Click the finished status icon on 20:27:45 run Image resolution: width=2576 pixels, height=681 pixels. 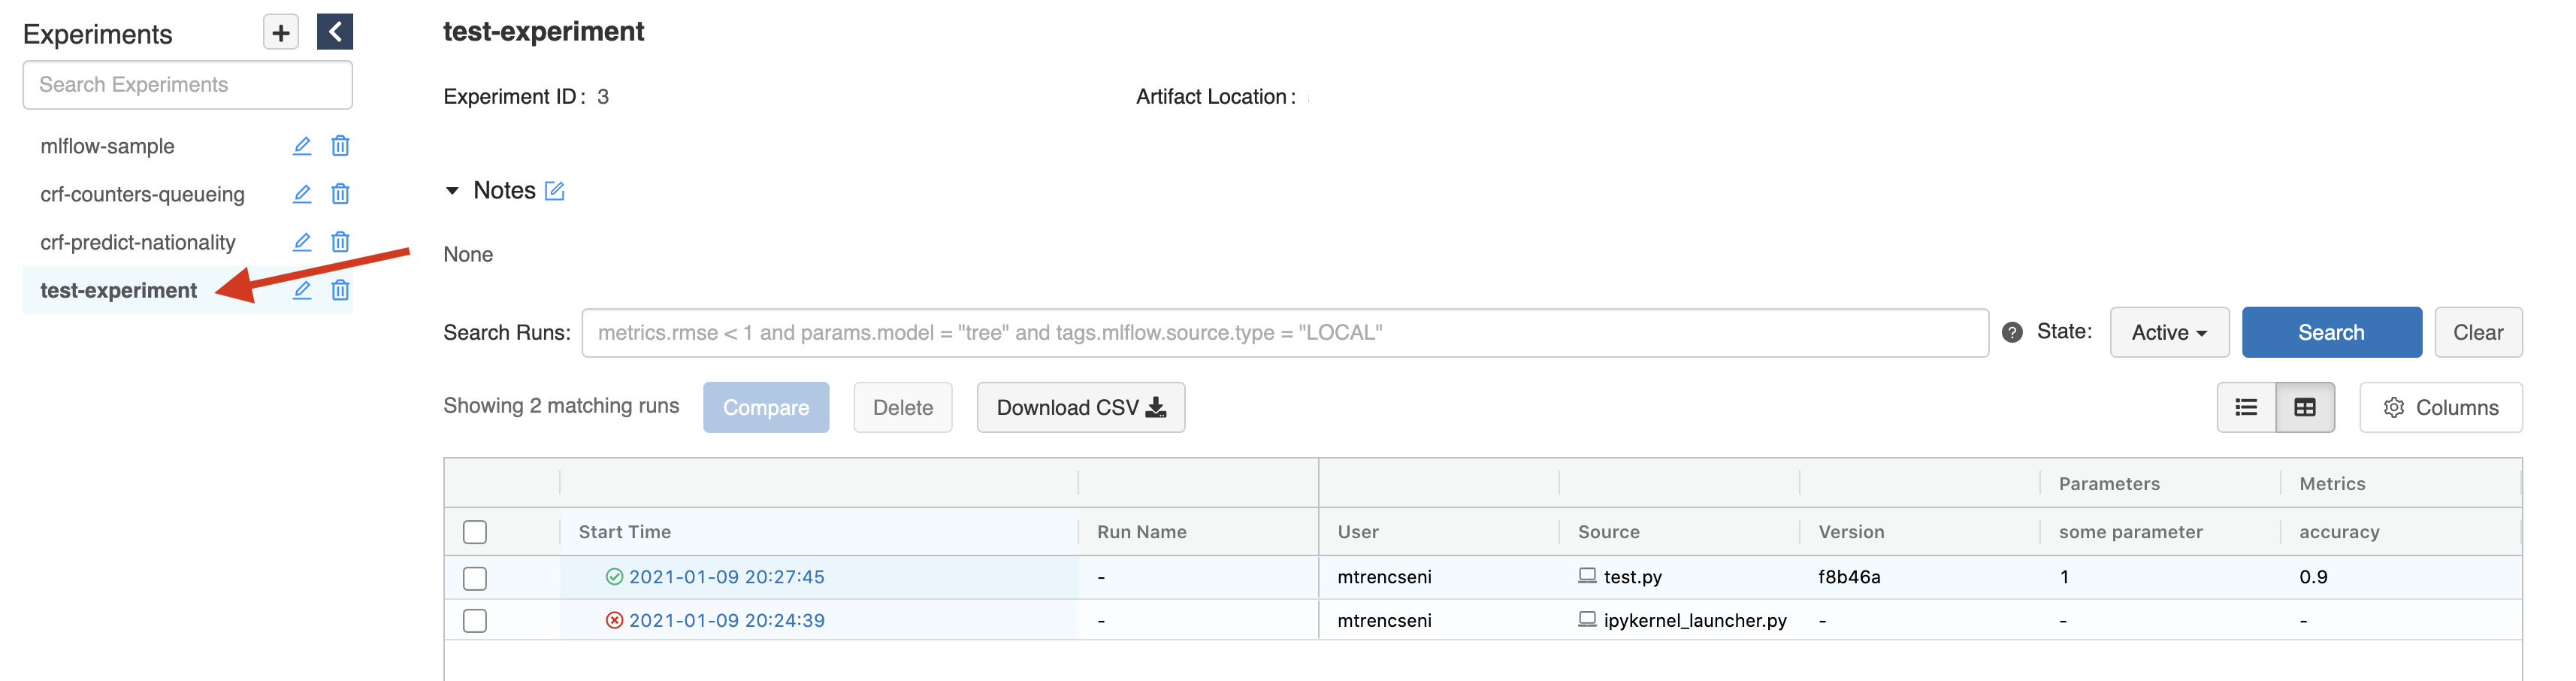[615, 577]
